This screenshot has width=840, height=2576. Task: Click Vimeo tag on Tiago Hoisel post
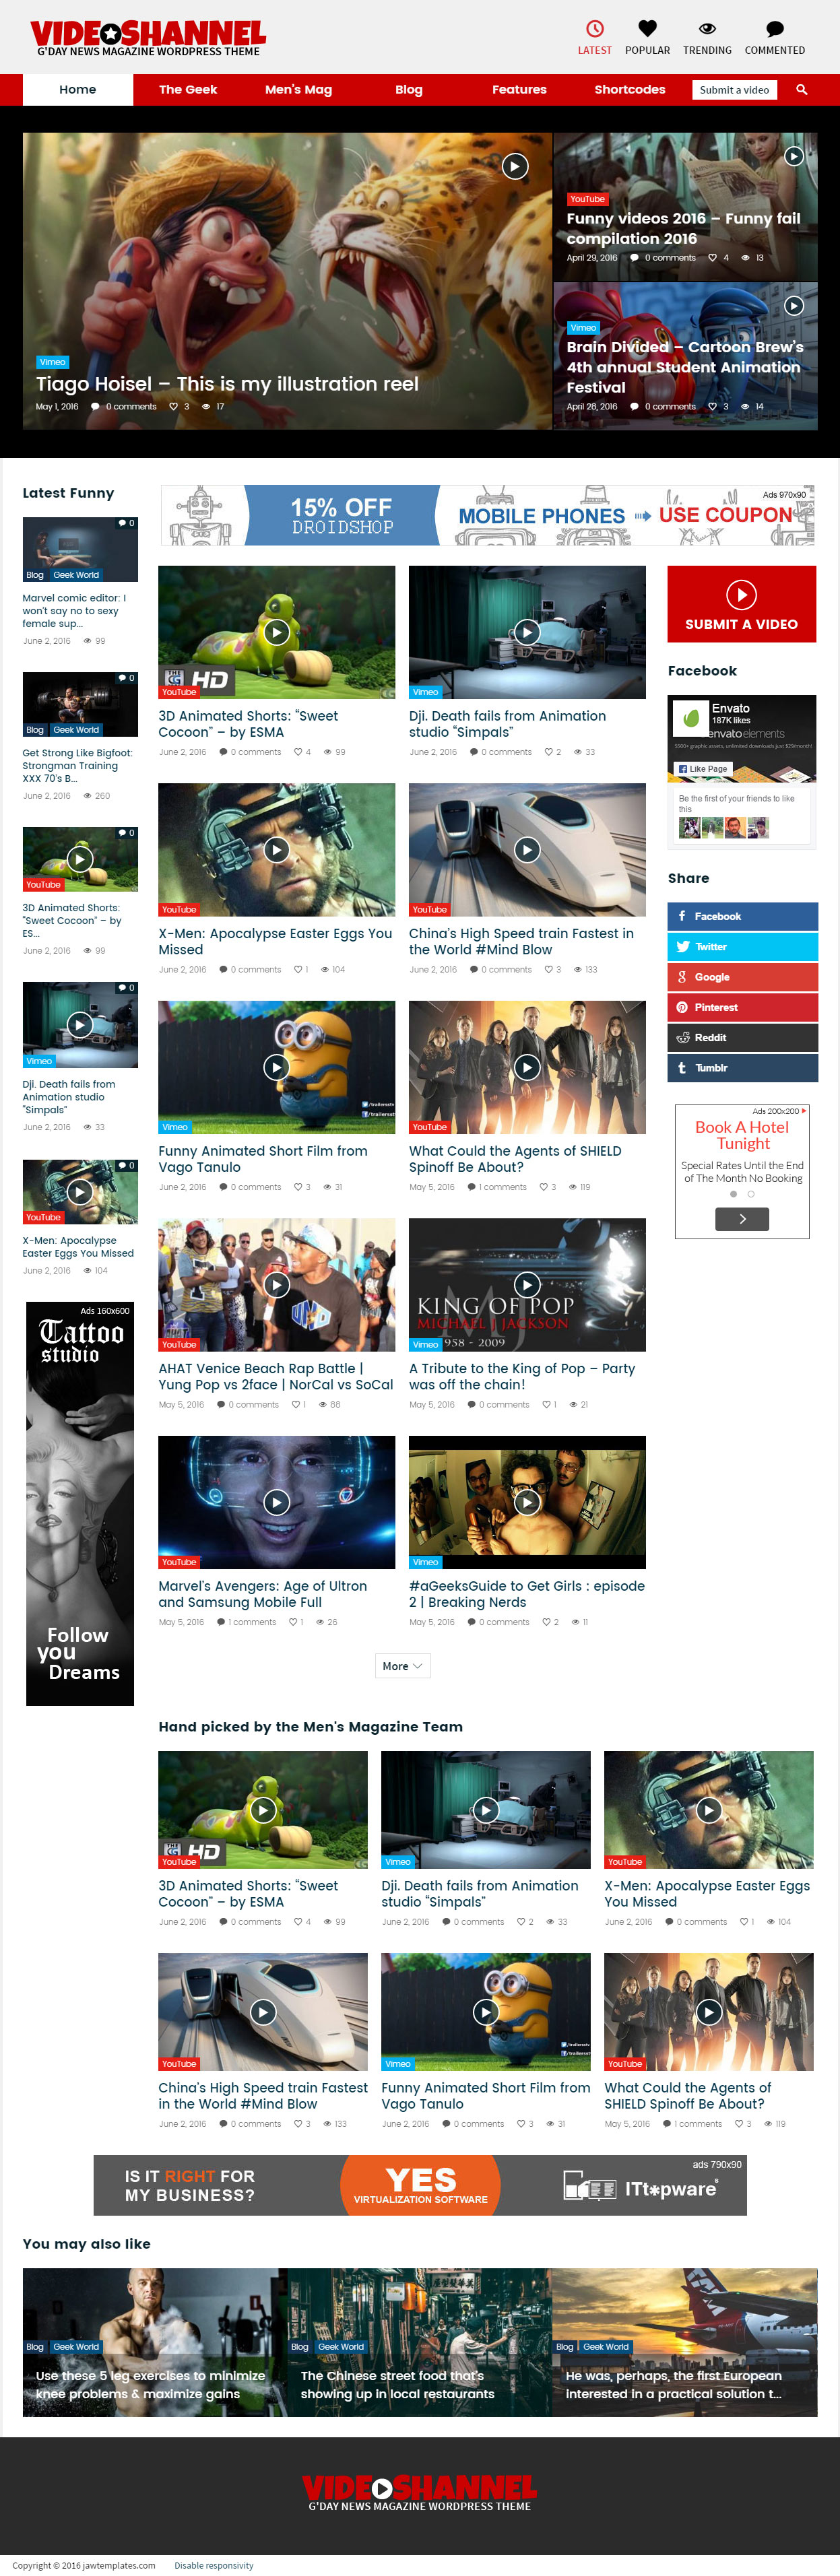(52, 362)
